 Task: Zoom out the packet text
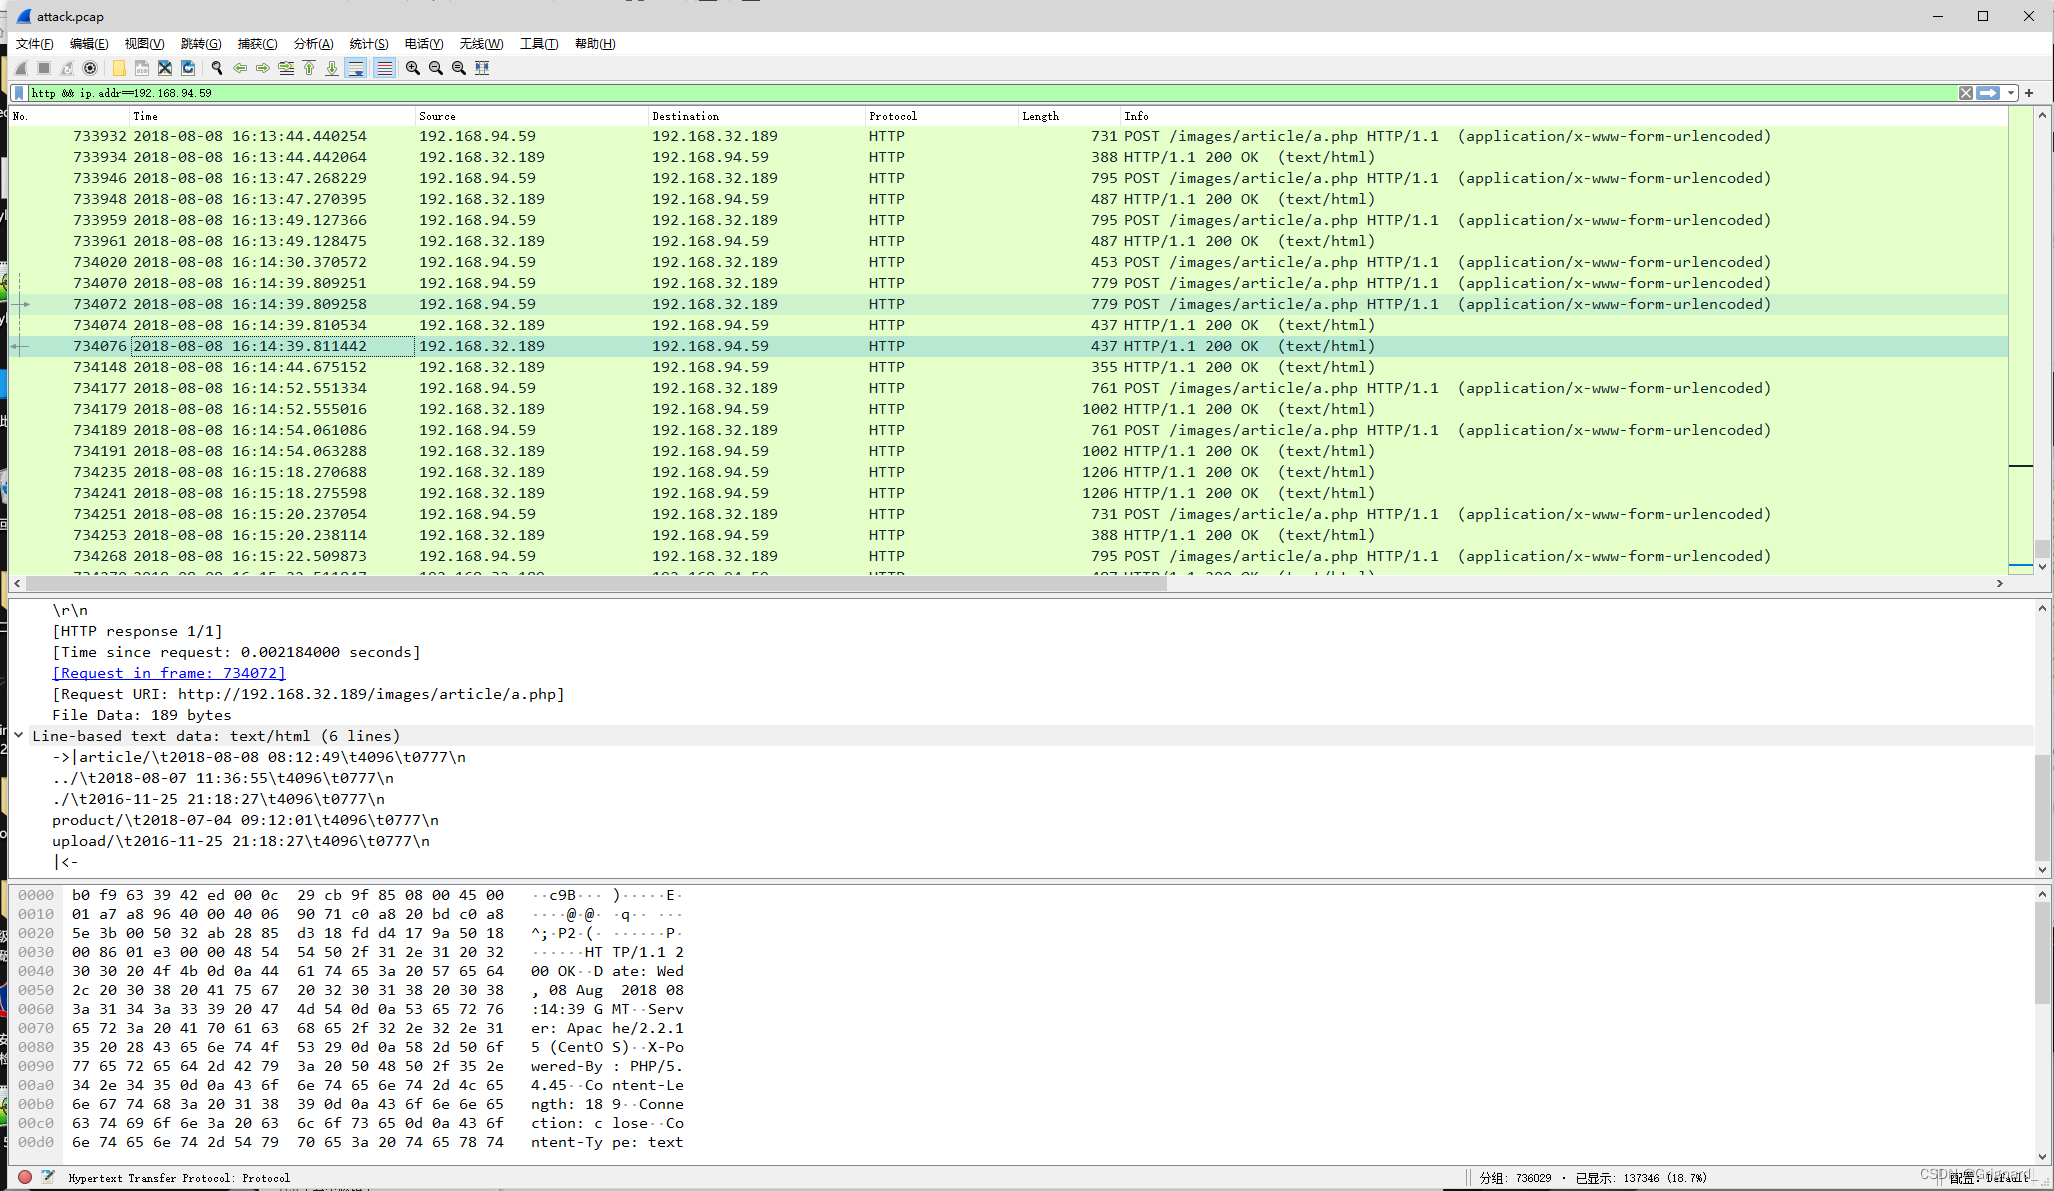tap(436, 68)
